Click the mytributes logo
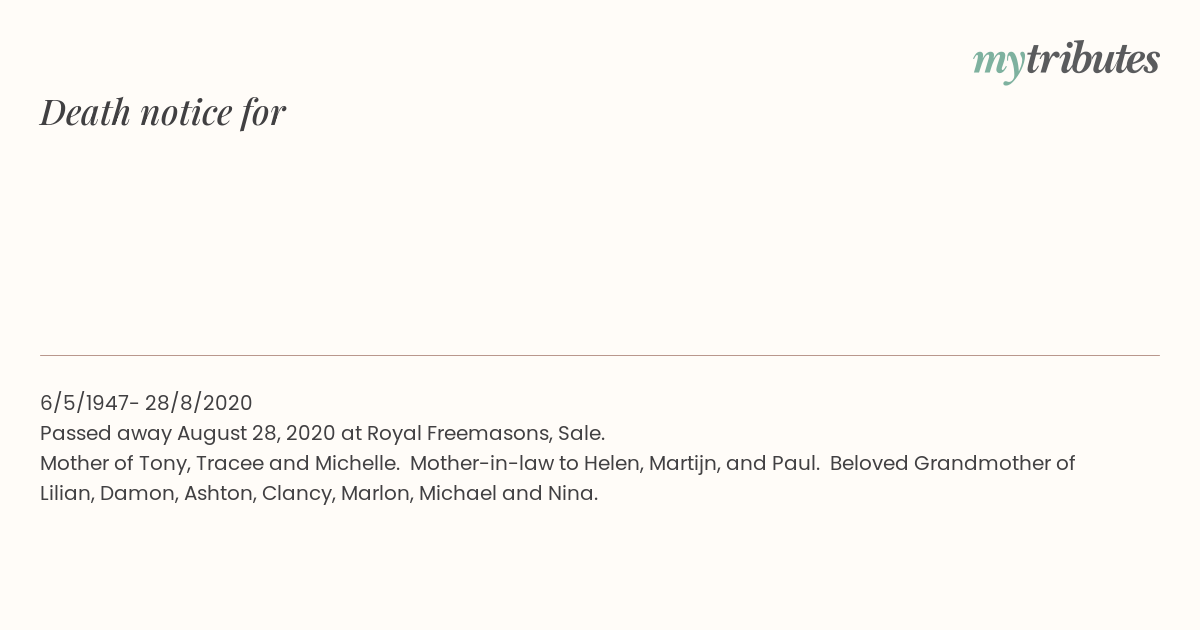 [1066, 61]
